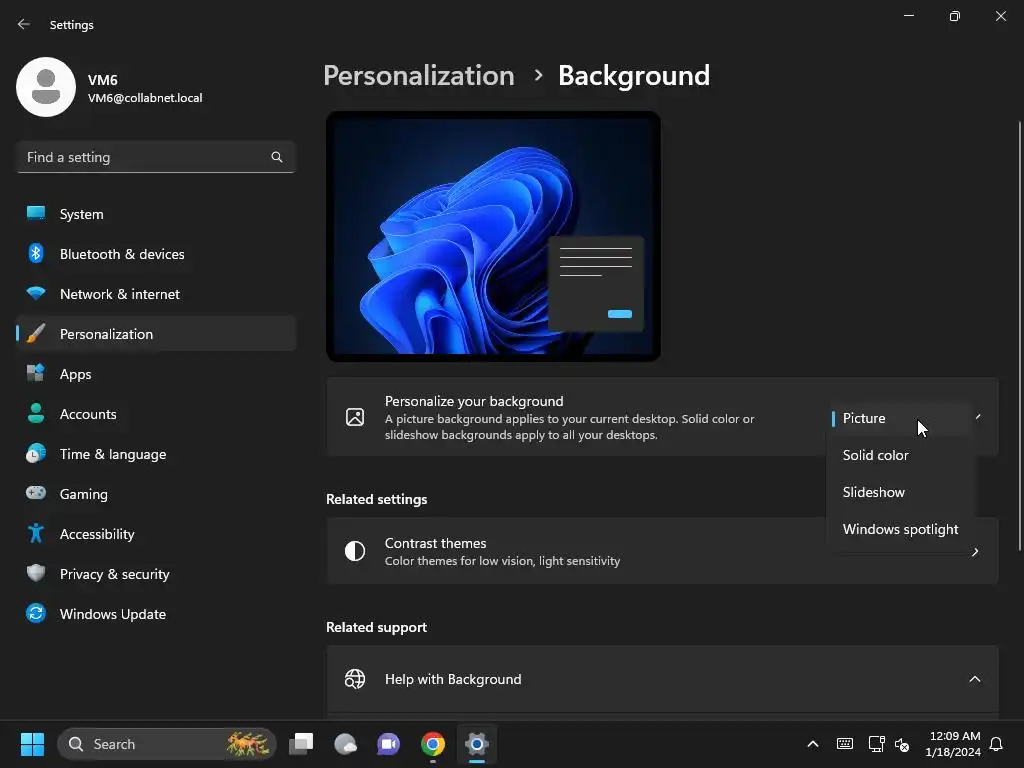Viewport: 1024px width, 768px height.
Task: Open Task View from the taskbar
Action: [x=301, y=744]
